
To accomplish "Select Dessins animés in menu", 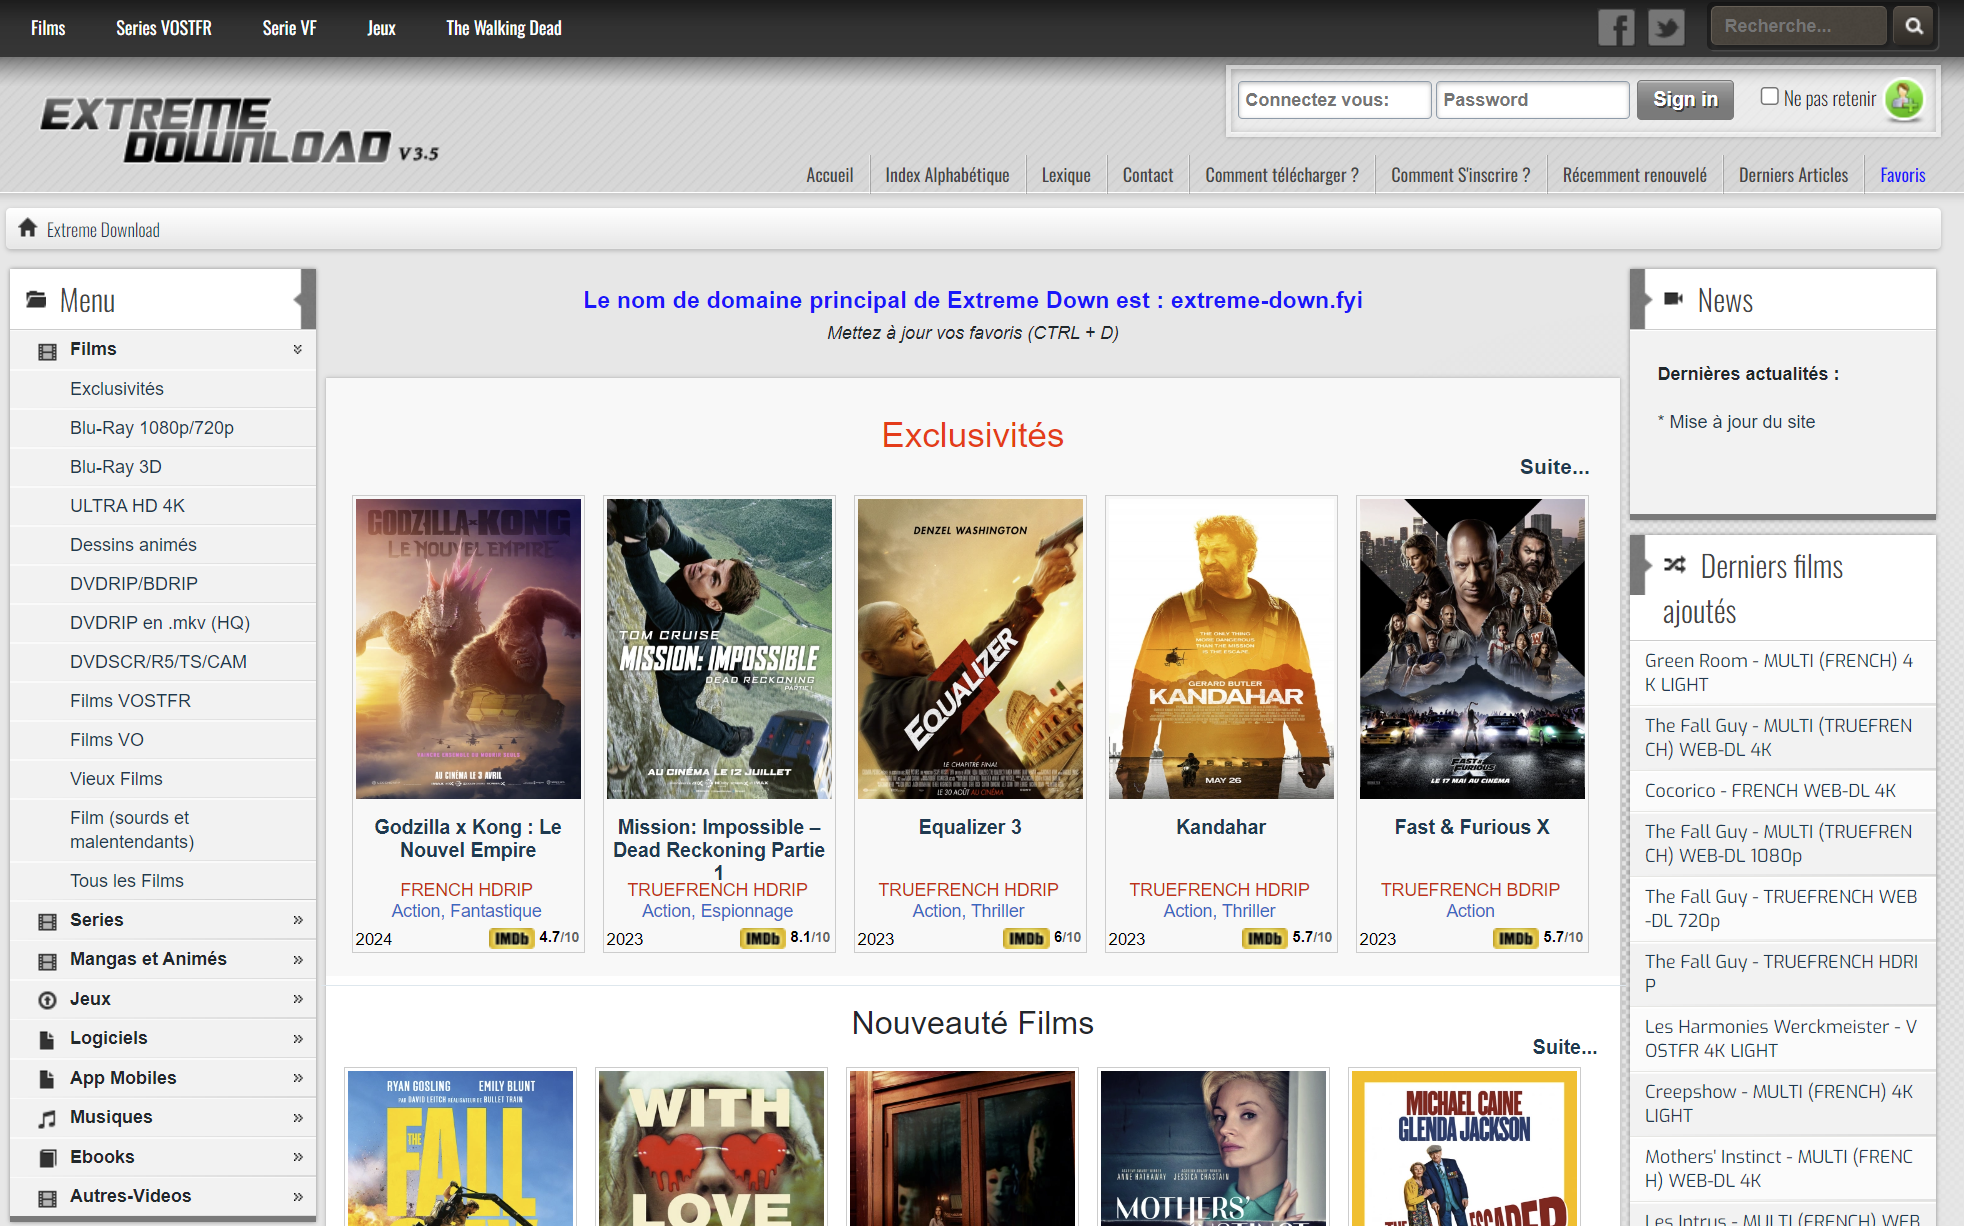I will [133, 544].
